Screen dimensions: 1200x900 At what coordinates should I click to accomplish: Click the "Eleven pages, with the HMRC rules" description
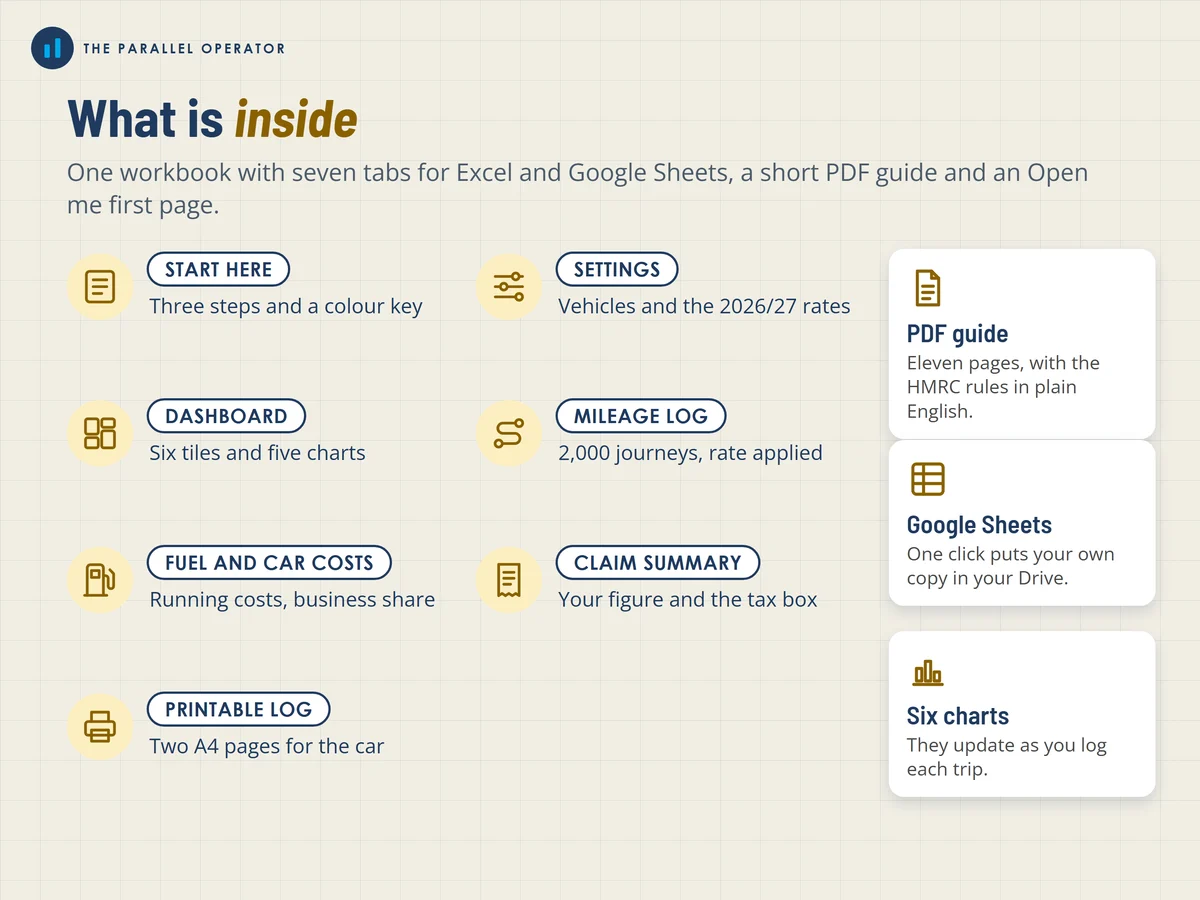click(x=1004, y=387)
